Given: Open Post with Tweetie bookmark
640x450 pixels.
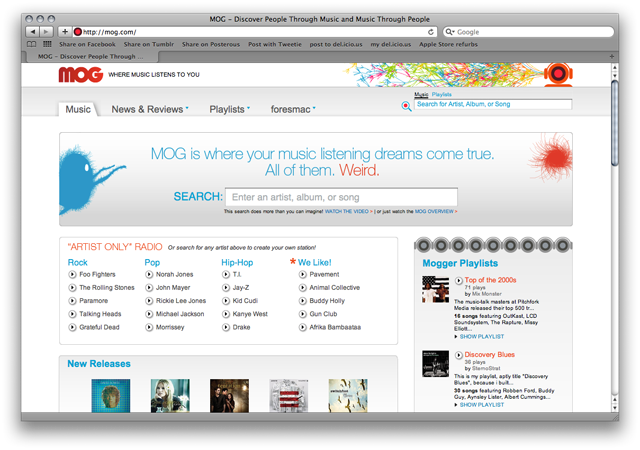Looking at the screenshot, I should click(x=275, y=44).
